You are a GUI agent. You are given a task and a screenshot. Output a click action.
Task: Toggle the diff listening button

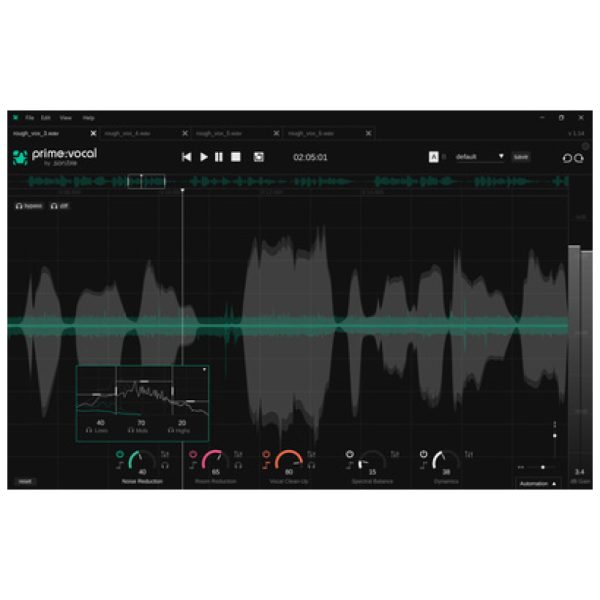tap(60, 205)
